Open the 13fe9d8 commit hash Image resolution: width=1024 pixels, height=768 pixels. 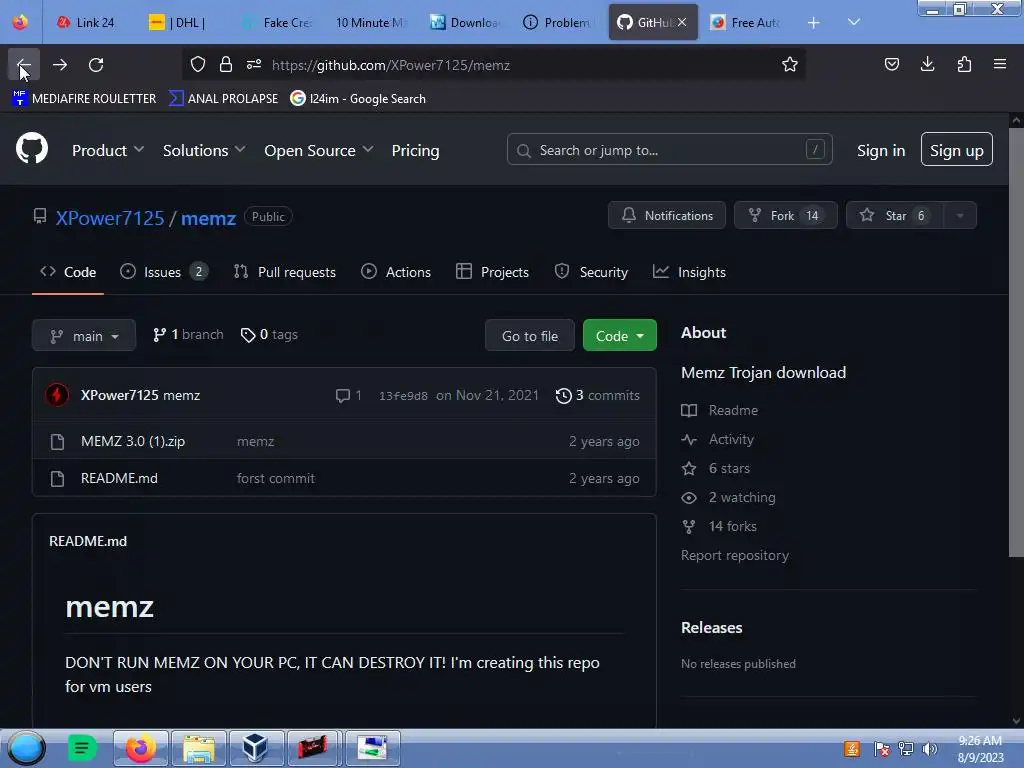tap(403, 396)
